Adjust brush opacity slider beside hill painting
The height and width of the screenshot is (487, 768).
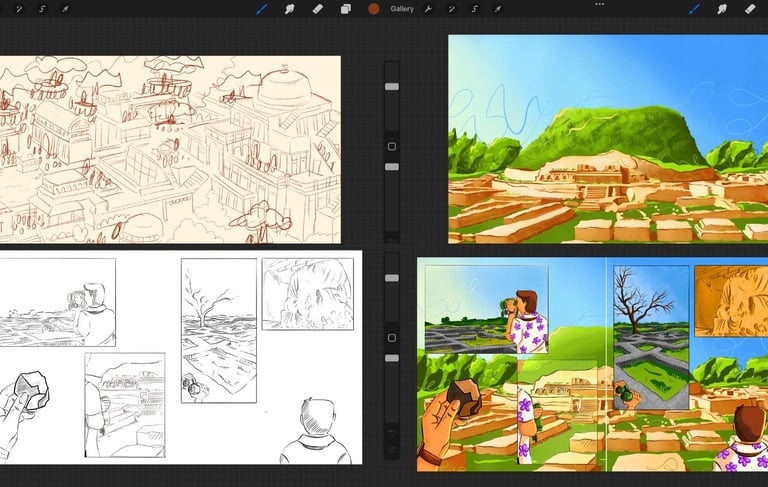coord(392,167)
